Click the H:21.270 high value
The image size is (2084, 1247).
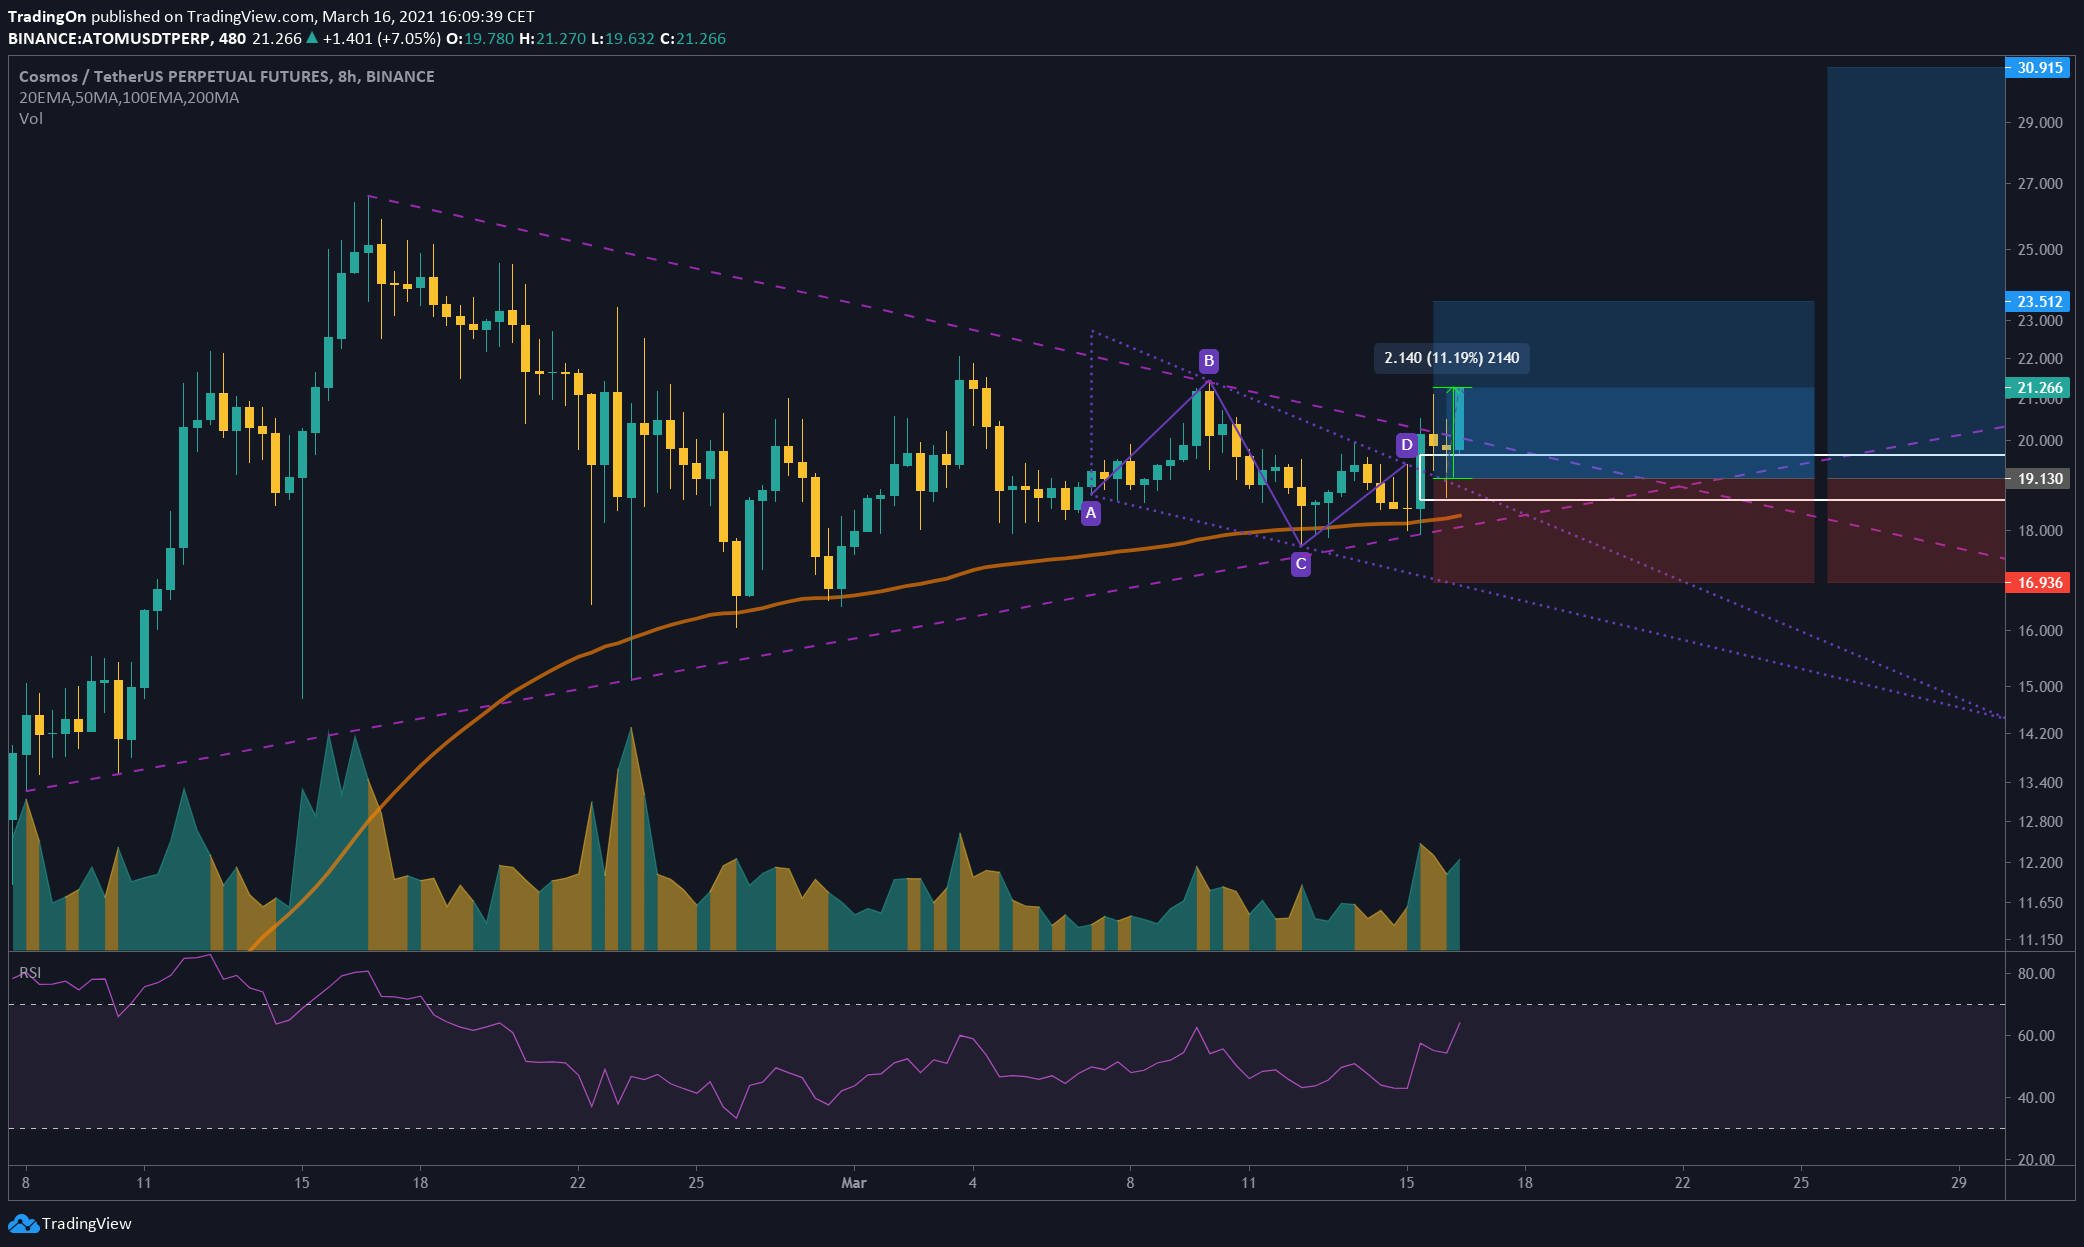pyautogui.click(x=553, y=38)
